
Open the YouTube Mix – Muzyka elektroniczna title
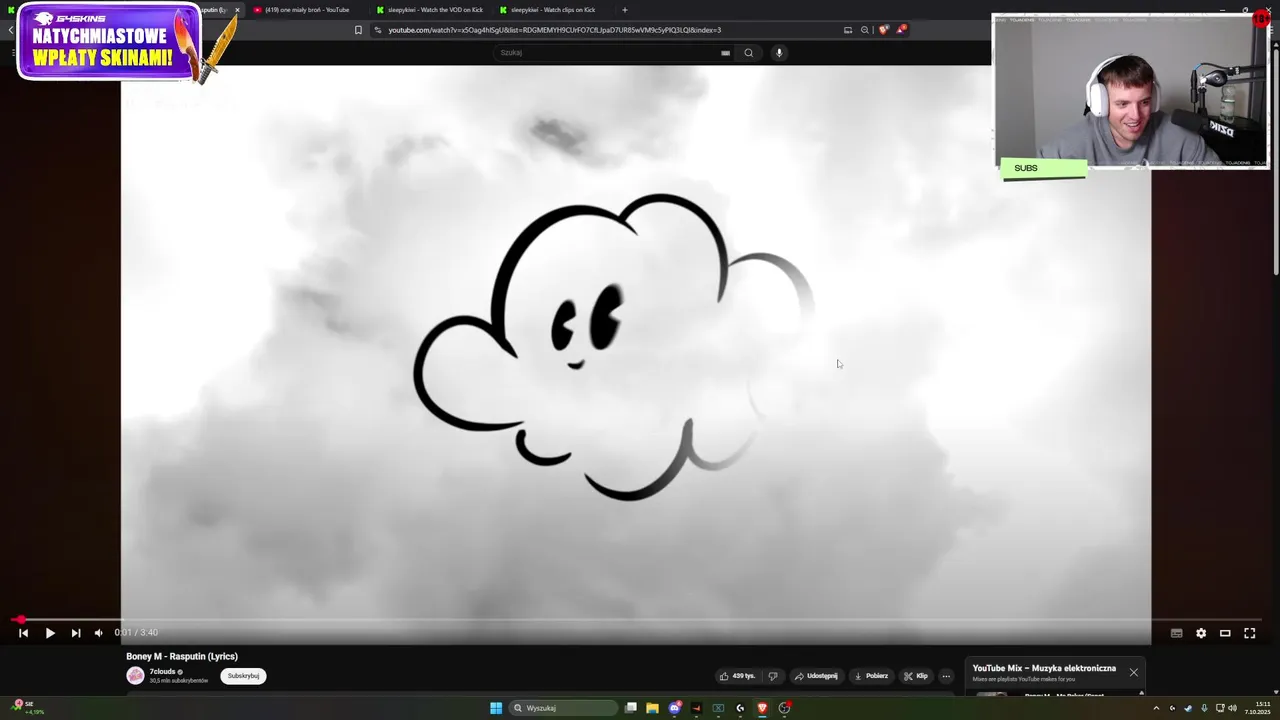1044,668
